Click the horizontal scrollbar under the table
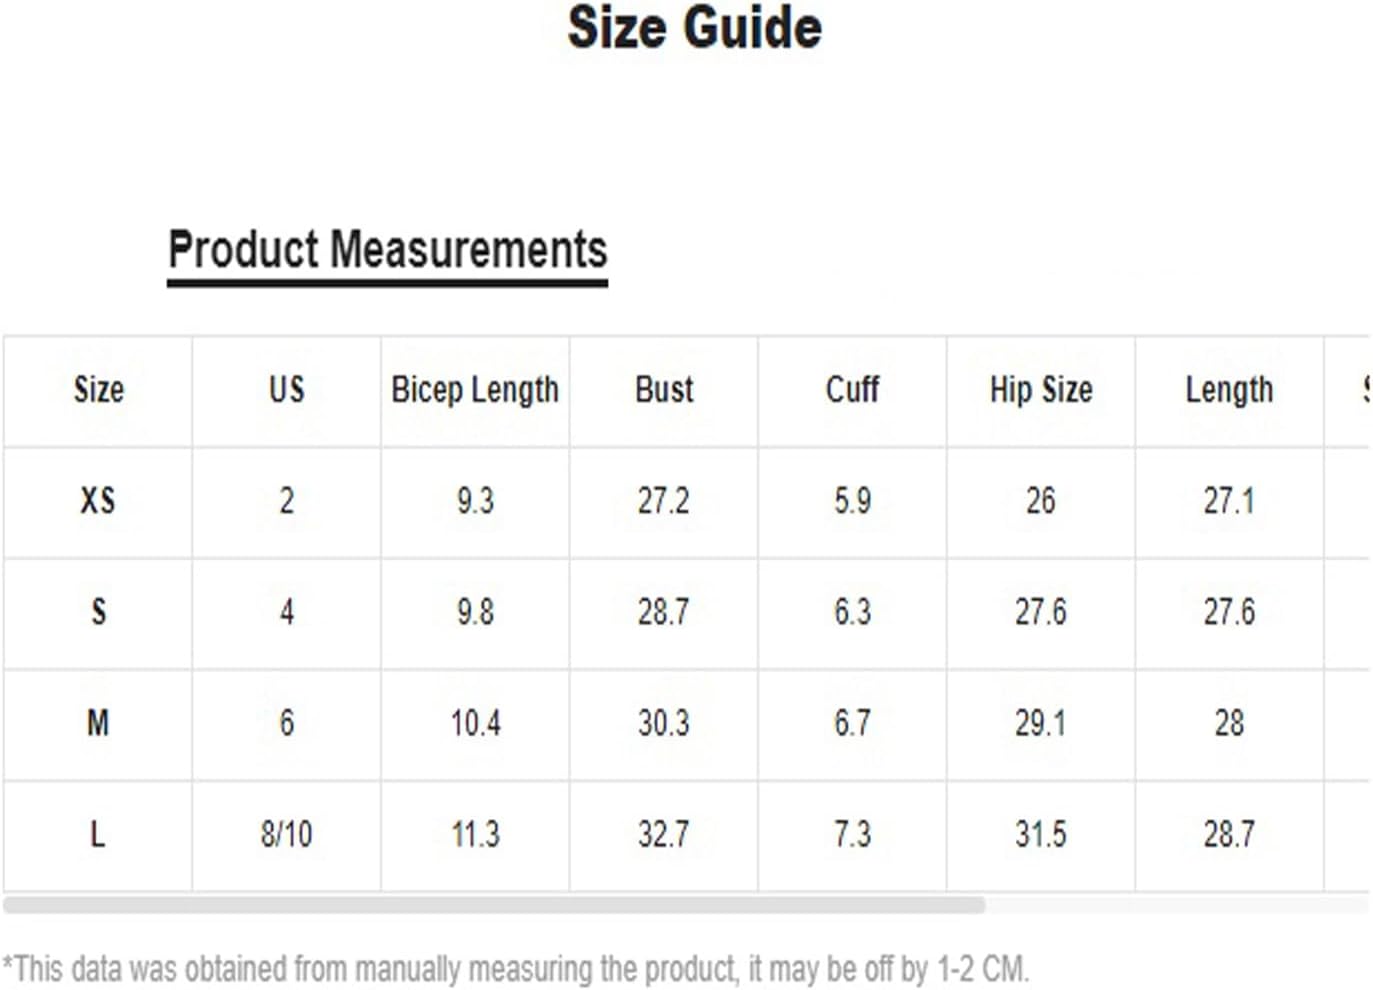 494,905
